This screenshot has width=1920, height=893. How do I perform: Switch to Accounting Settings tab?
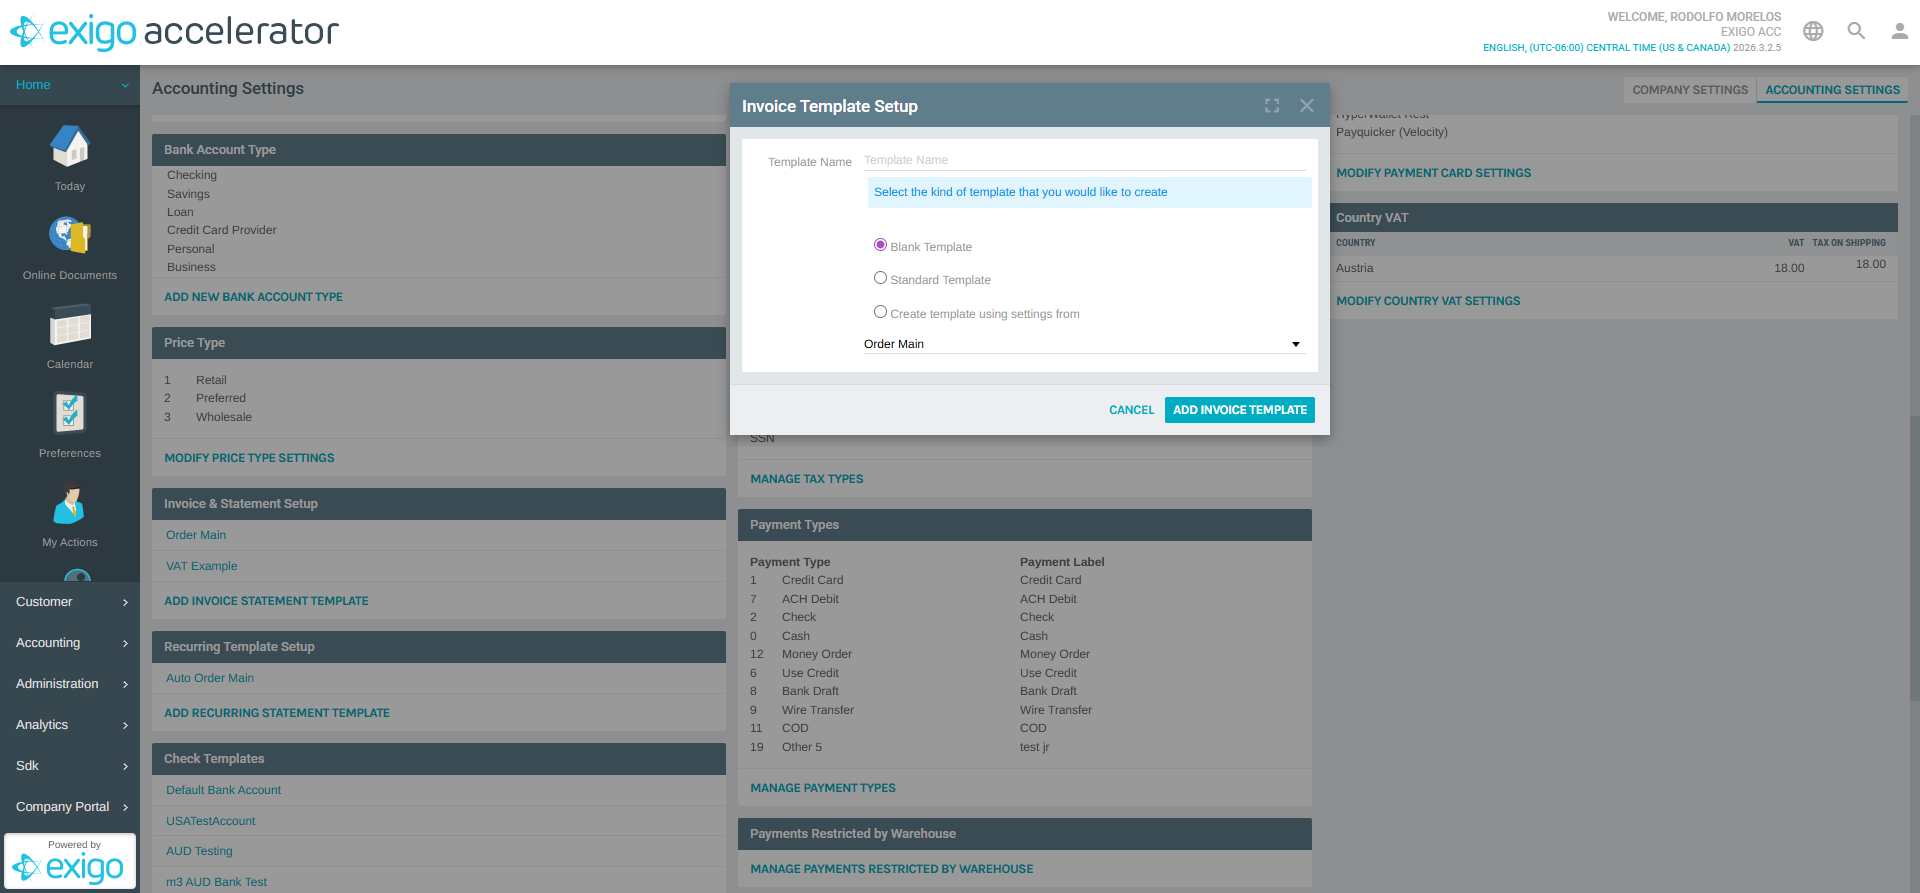tap(1832, 90)
